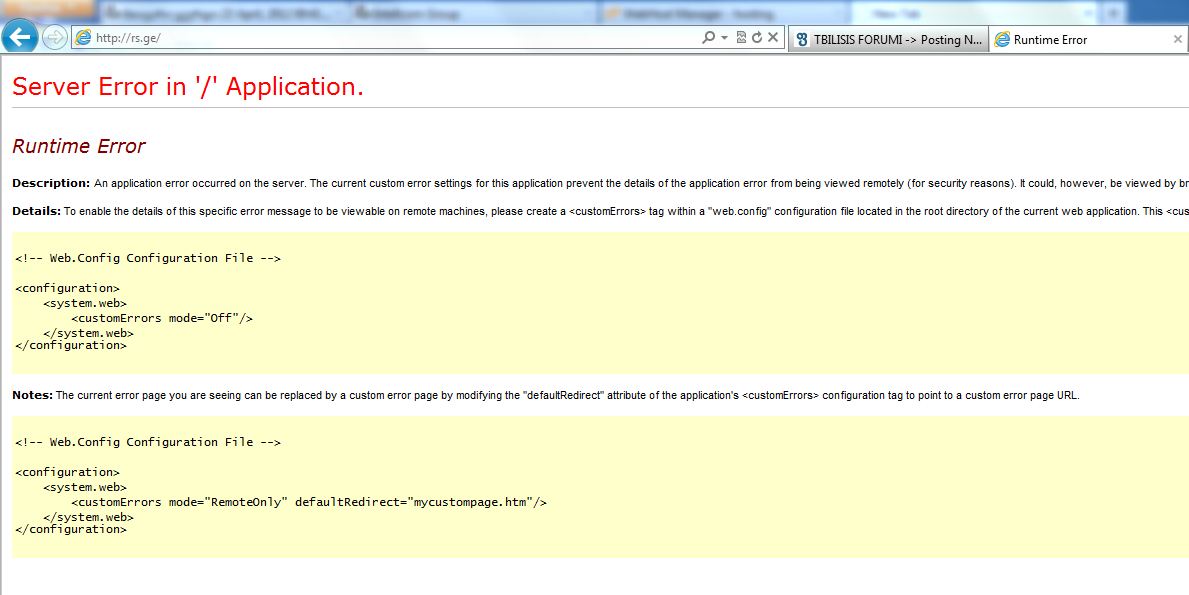This screenshot has width=1189, height=595.
Task: Switch to the TBILISIS FORUMI tab
Action: 888,39
